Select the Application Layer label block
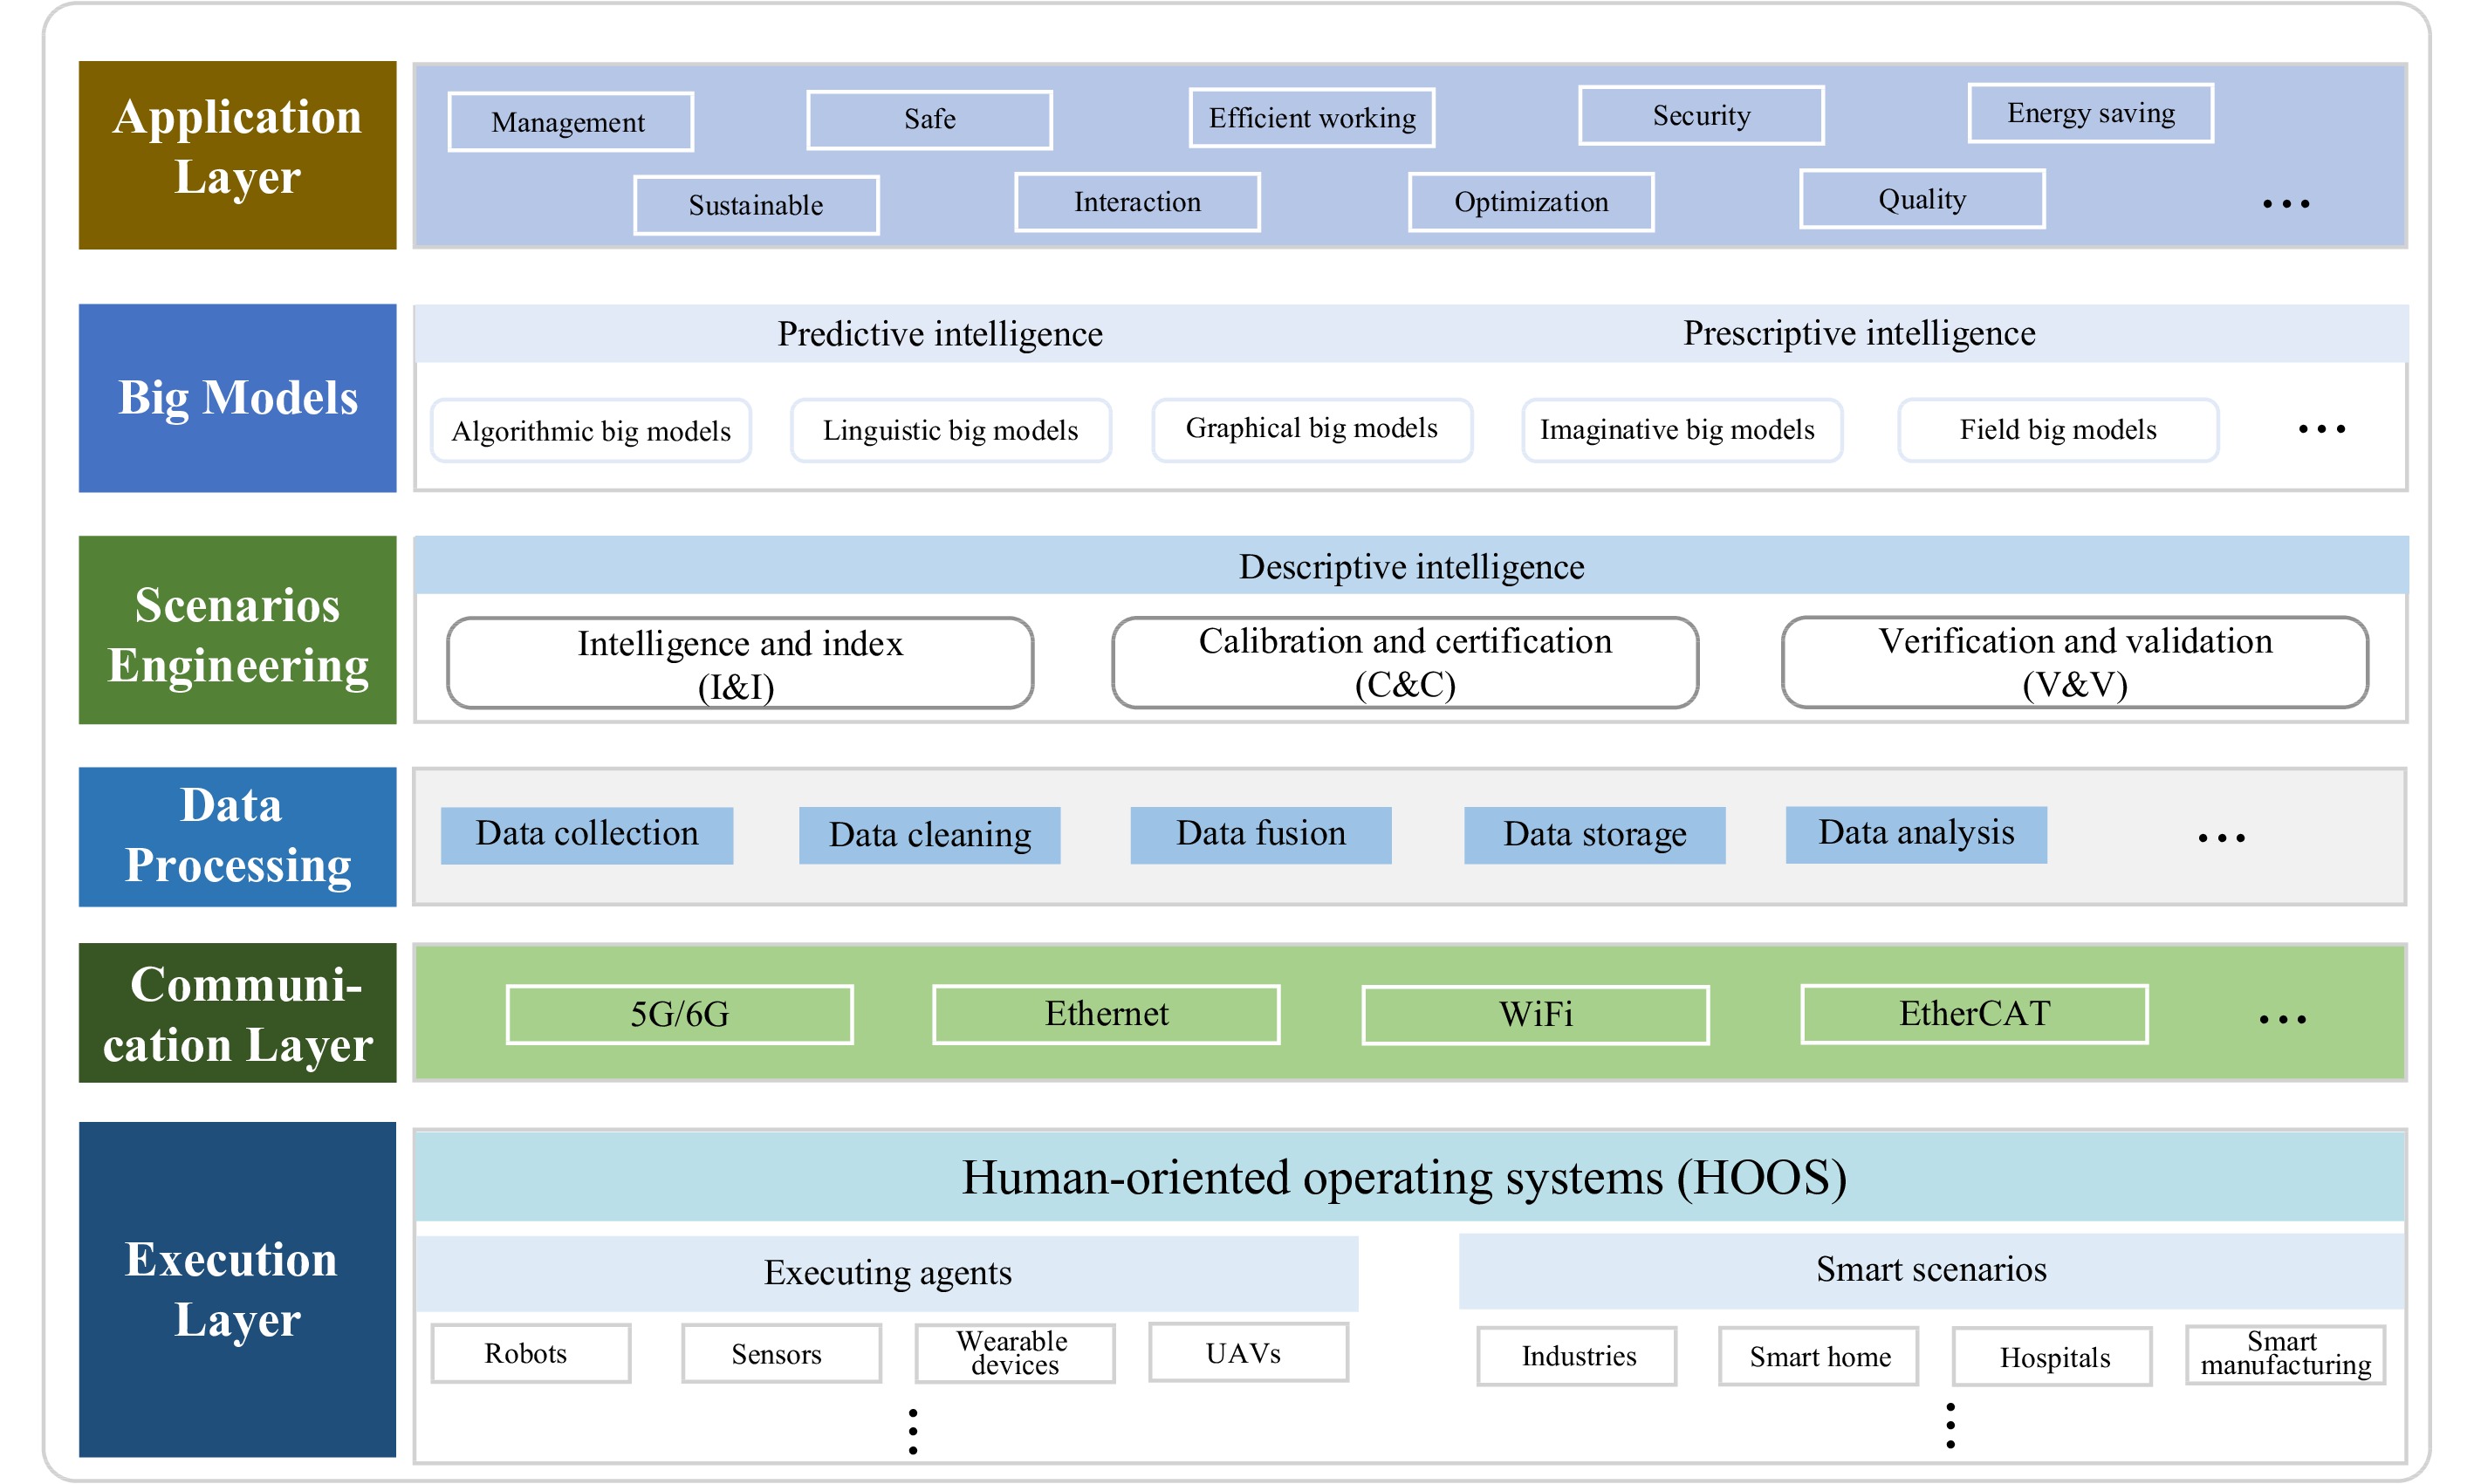Image resolution: width=2474 pixels, height=1484 pixels. click(x=237, y=155)
